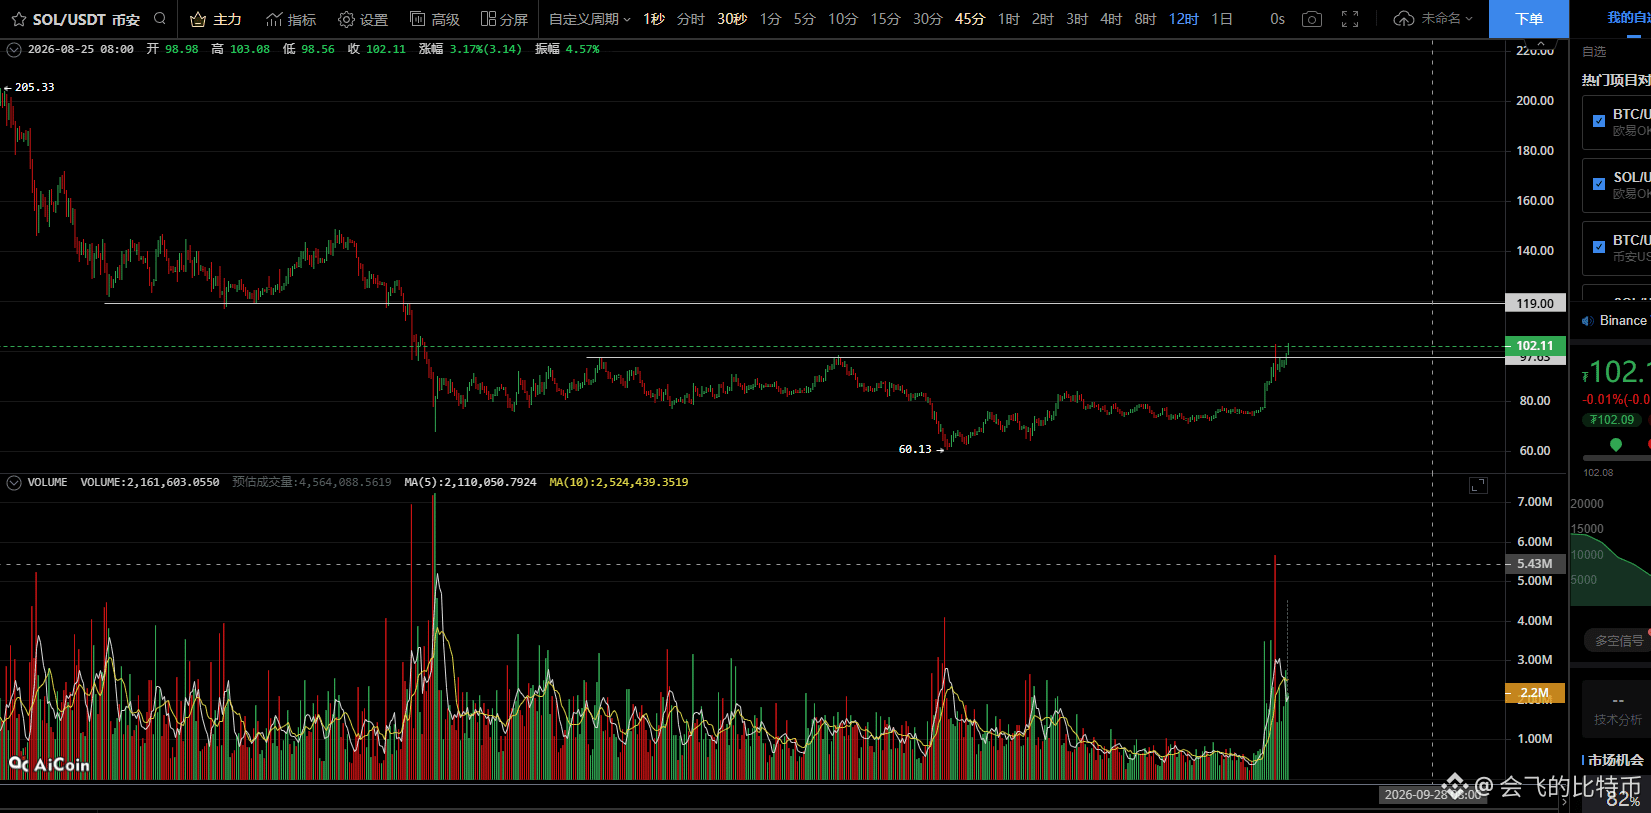Viewport: 1651px width, 813px height.
Task: Switch to the 10分 timeframe
Action: [x=843, y=19]
